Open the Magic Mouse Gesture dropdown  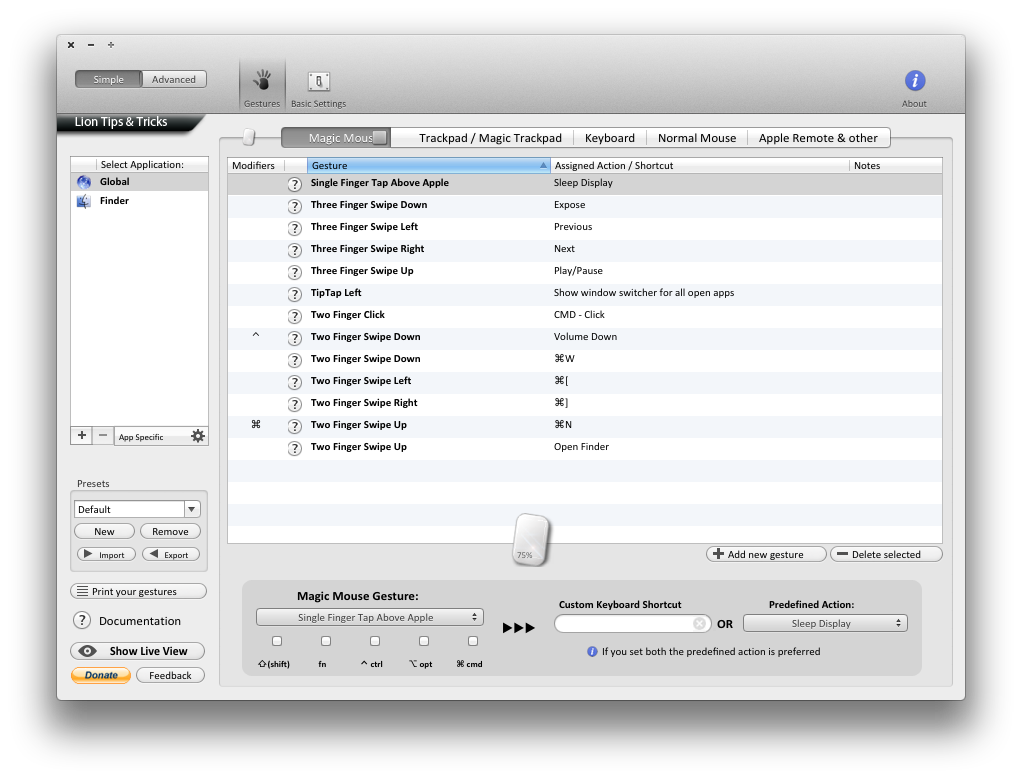click(370, 617)
